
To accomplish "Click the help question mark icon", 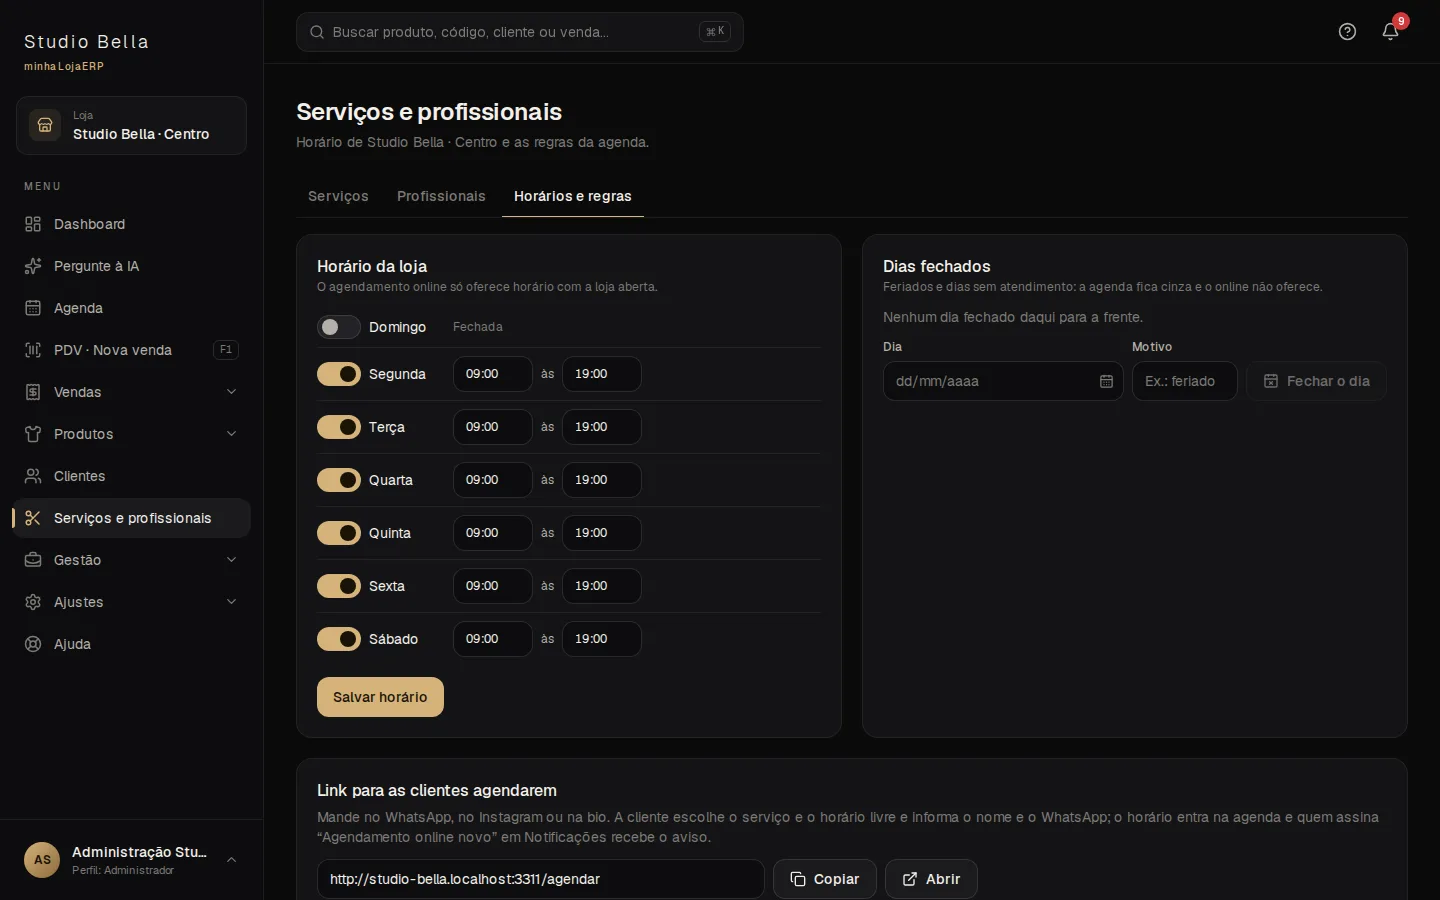I will click(x=1347, y=32).
